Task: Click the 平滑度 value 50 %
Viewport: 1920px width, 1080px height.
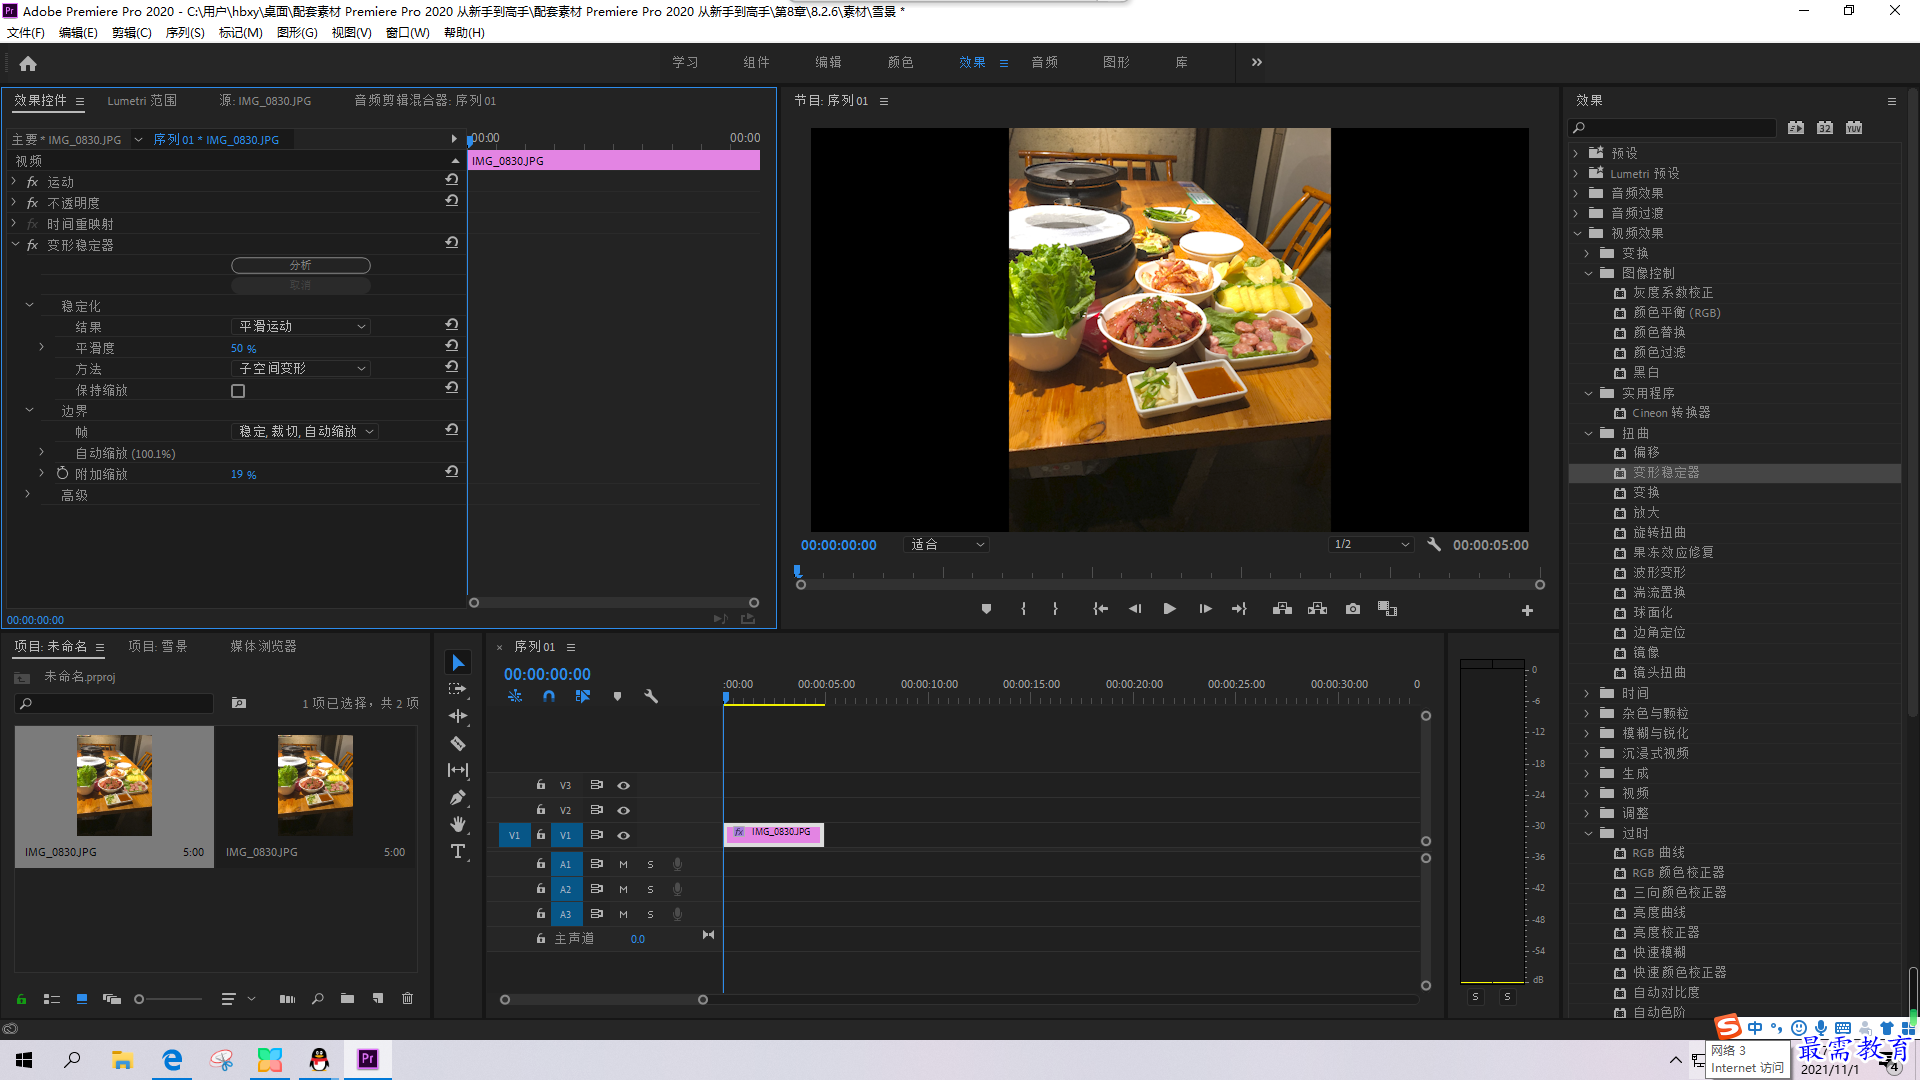Action: (244, 348)
